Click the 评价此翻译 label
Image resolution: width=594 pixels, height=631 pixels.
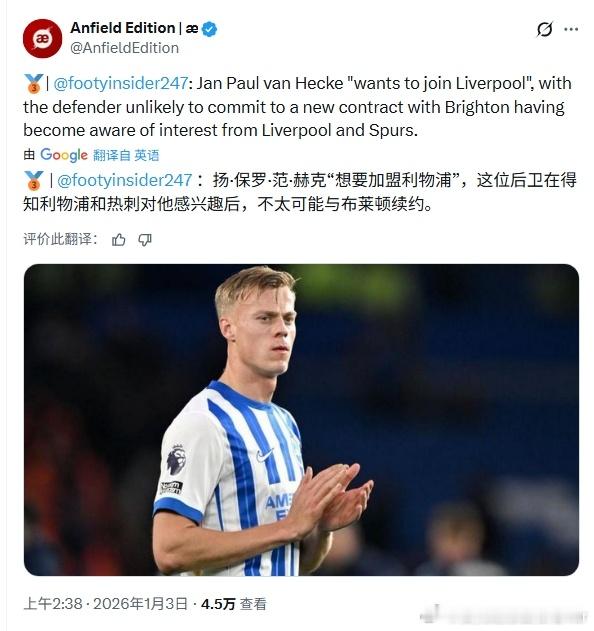60,239
